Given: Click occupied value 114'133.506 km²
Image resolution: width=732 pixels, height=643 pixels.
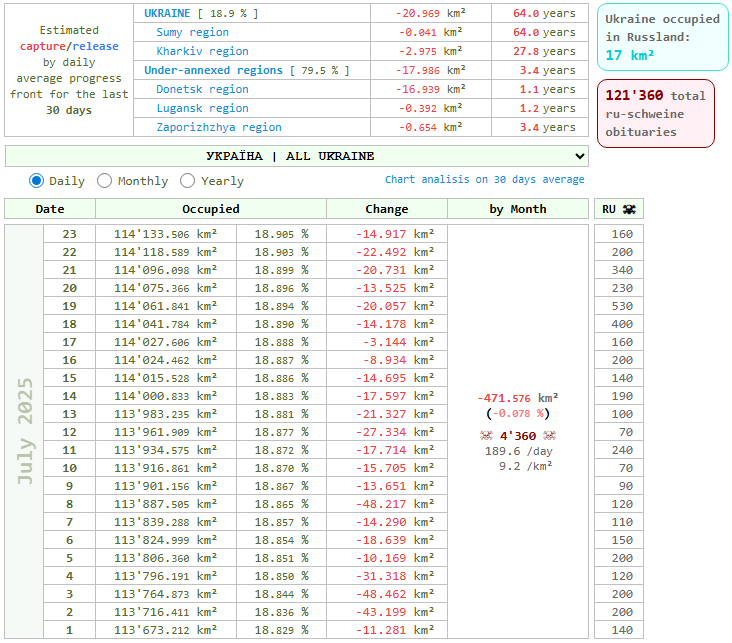Looking at the screenshot, I should 165,234.
